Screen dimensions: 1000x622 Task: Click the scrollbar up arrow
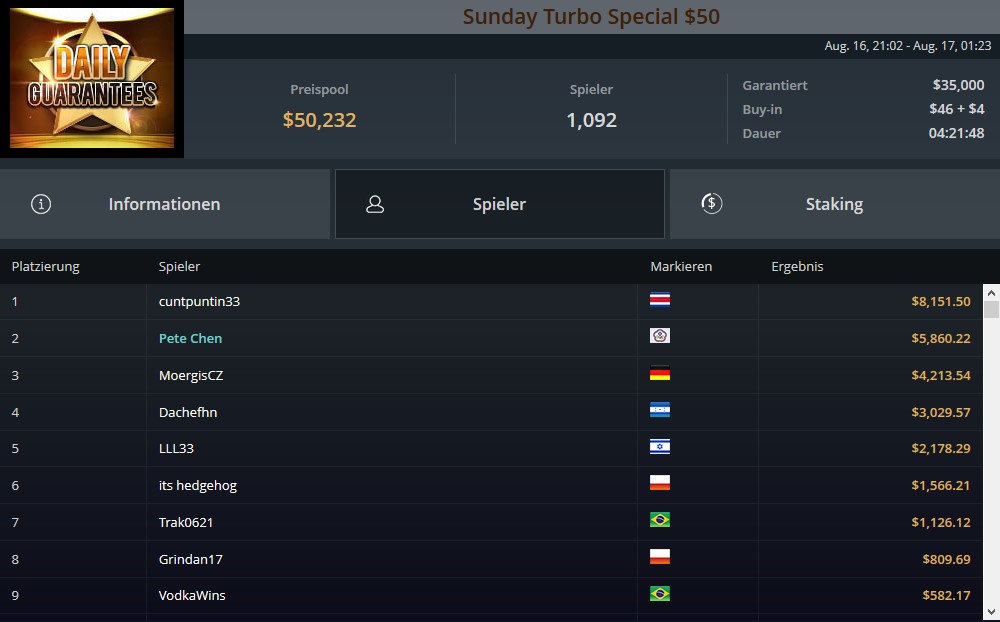click(991, 293)
